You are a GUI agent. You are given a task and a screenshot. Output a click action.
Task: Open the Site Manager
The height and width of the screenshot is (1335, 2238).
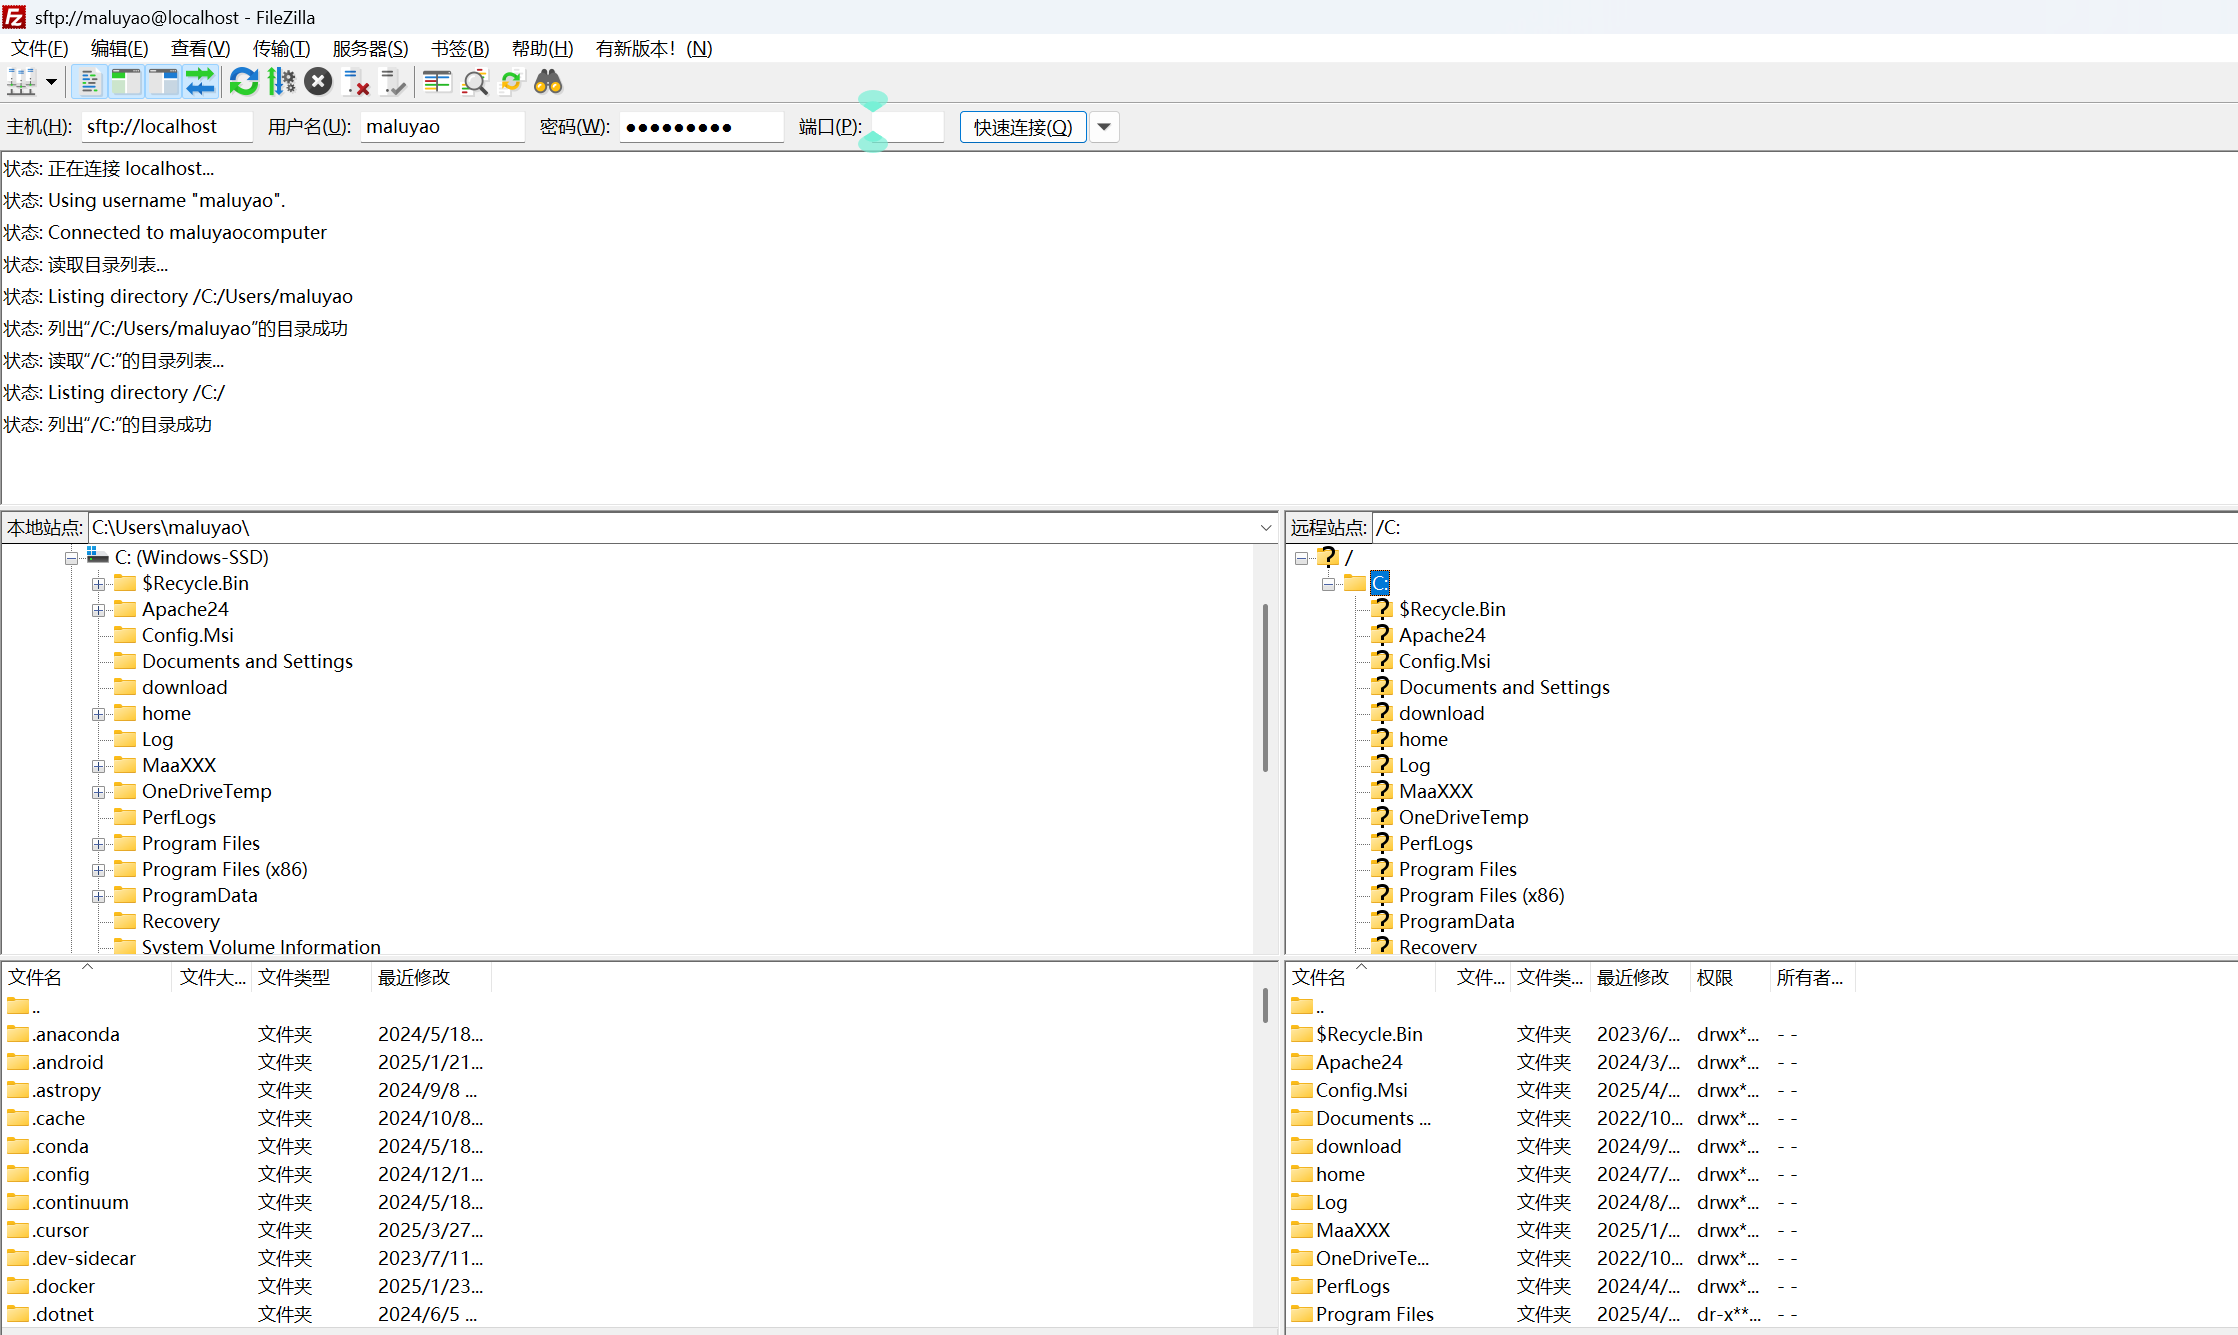coord(21,82)
